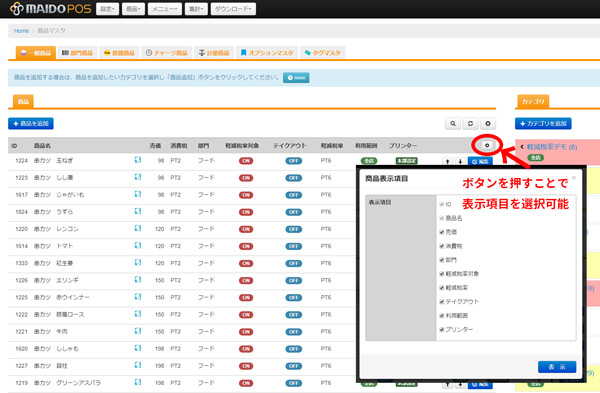The width and height of the screenshot is (600, 393).
Task: Open column display settings gear in table header
Action: click(x=487, y=145)
